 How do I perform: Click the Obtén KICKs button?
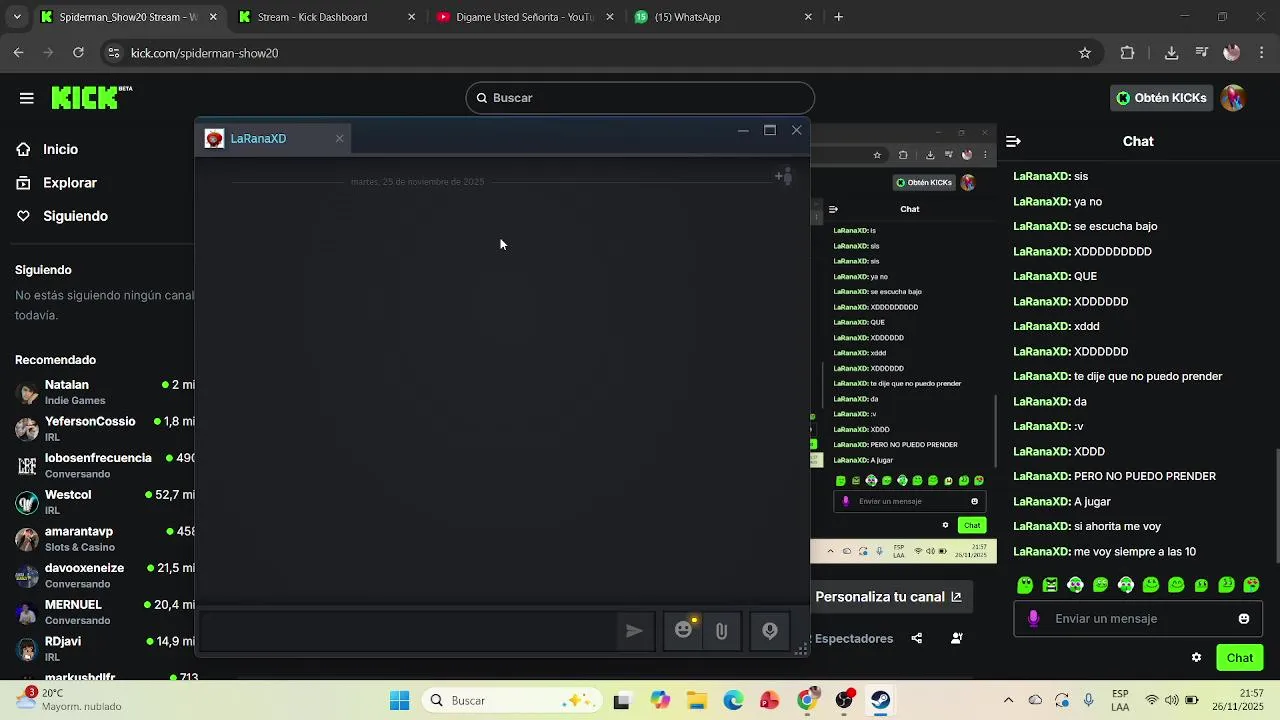(1161, 98)
